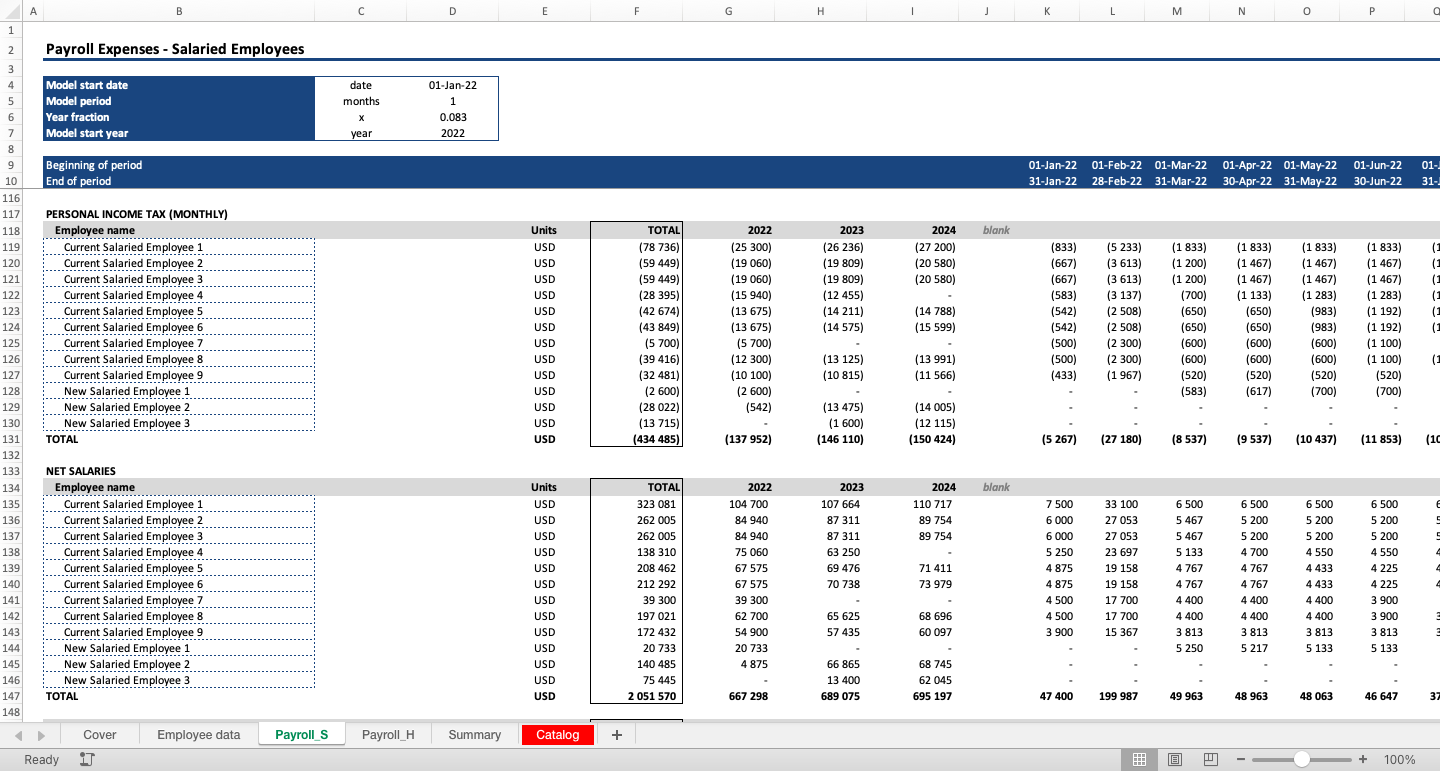This screenshot has height=771, width=1440.
Task: Select New Salaried Employee 2 in net salaries
Action: tap(179, 664)
